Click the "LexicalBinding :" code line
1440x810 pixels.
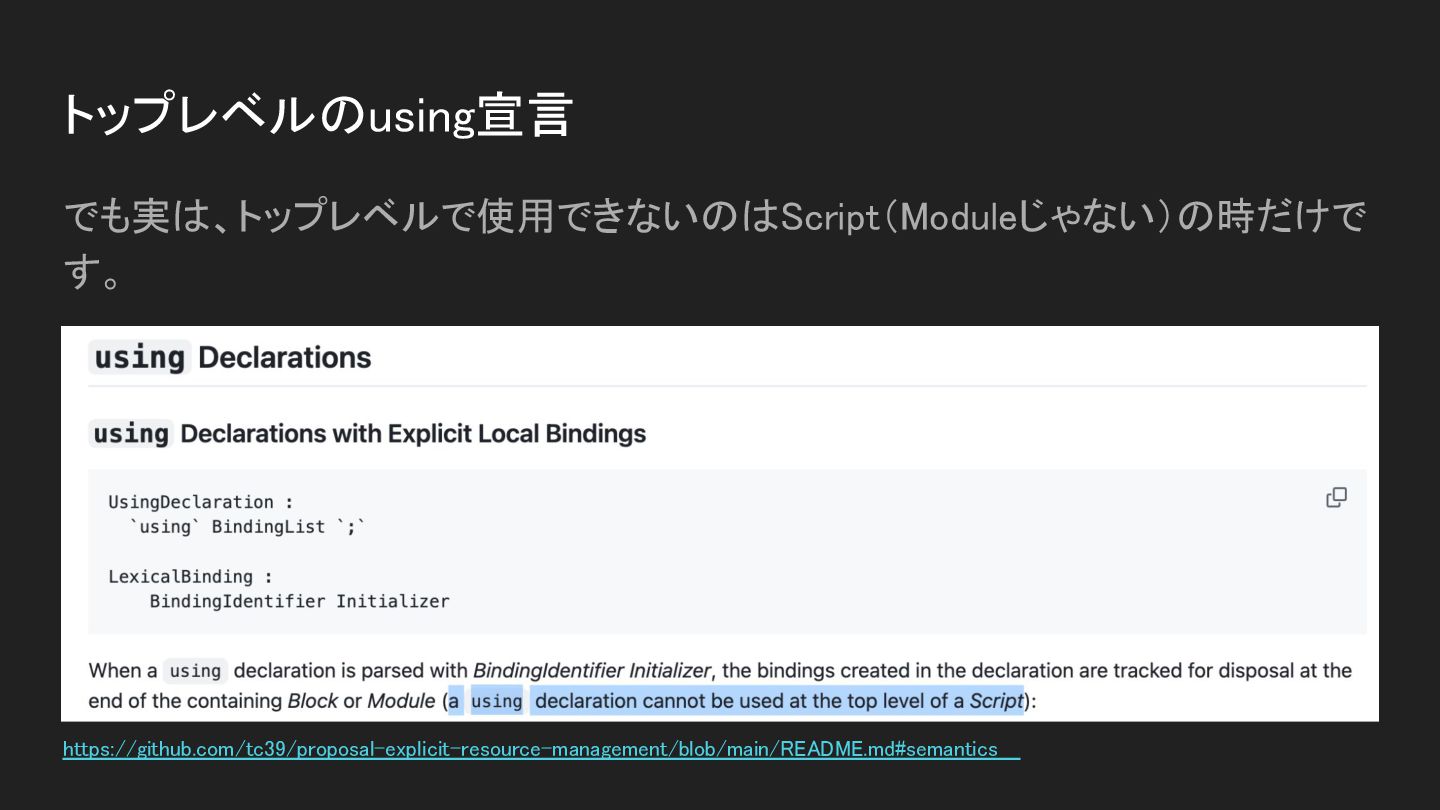(x=190, y=577)
